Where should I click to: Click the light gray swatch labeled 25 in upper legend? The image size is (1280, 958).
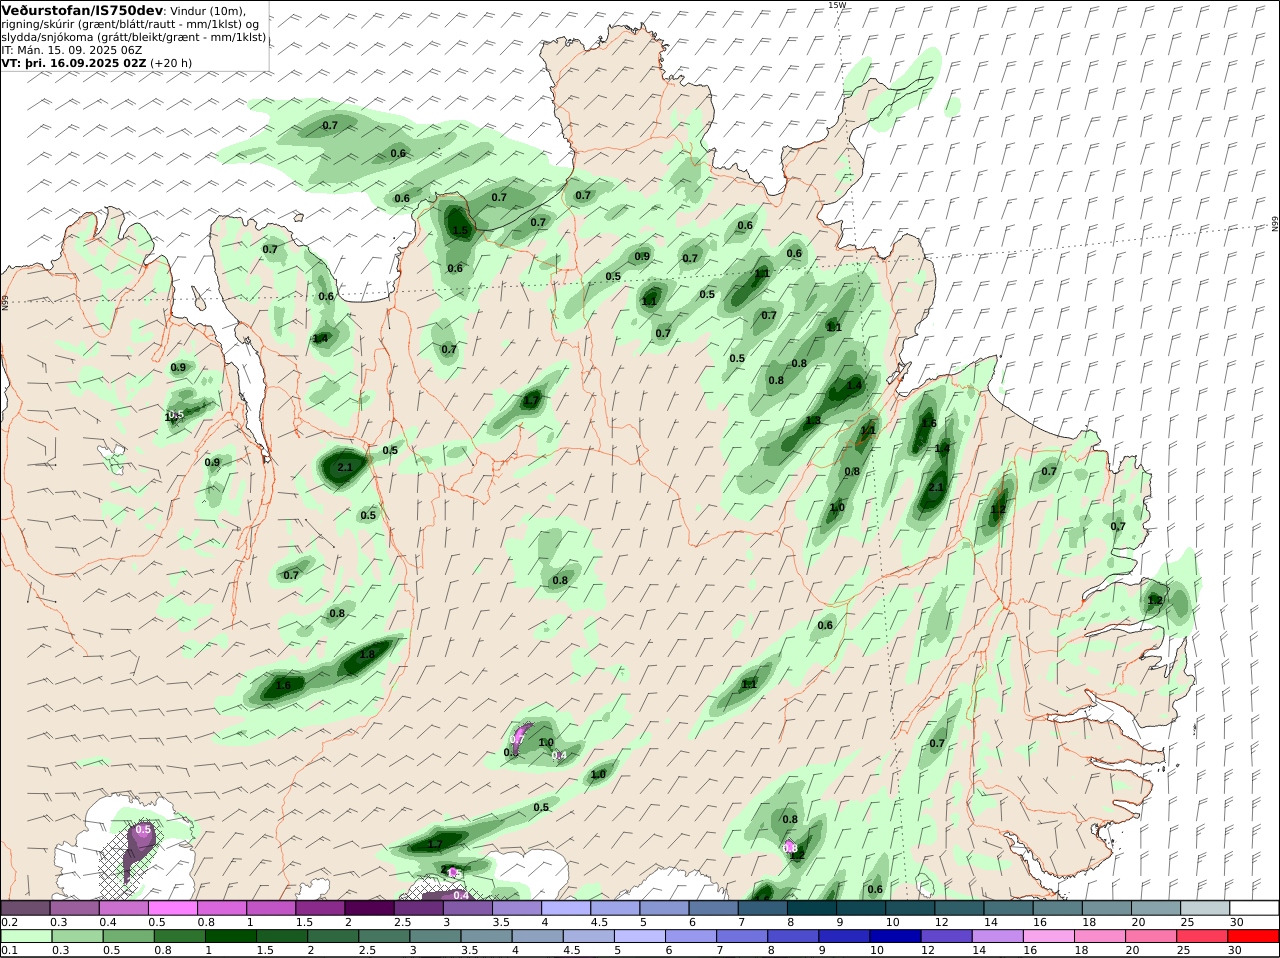pos(1205,907)
